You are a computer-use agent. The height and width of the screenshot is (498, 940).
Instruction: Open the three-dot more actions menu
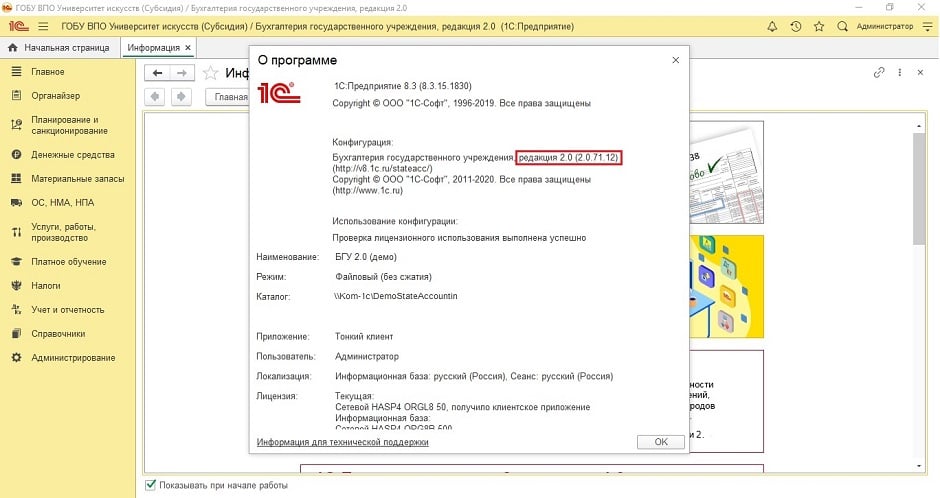click(900, 73)
